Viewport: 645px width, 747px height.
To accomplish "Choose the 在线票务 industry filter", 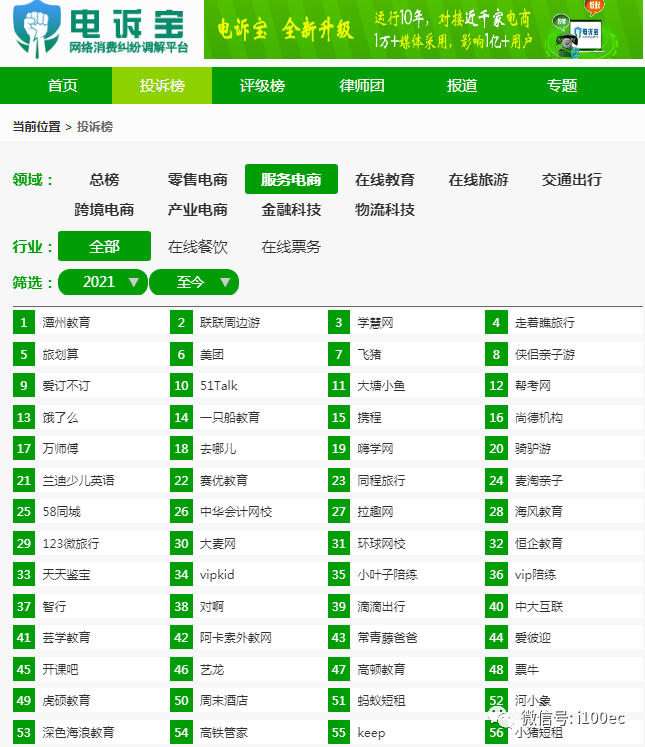I will click(x=291, y=246).
